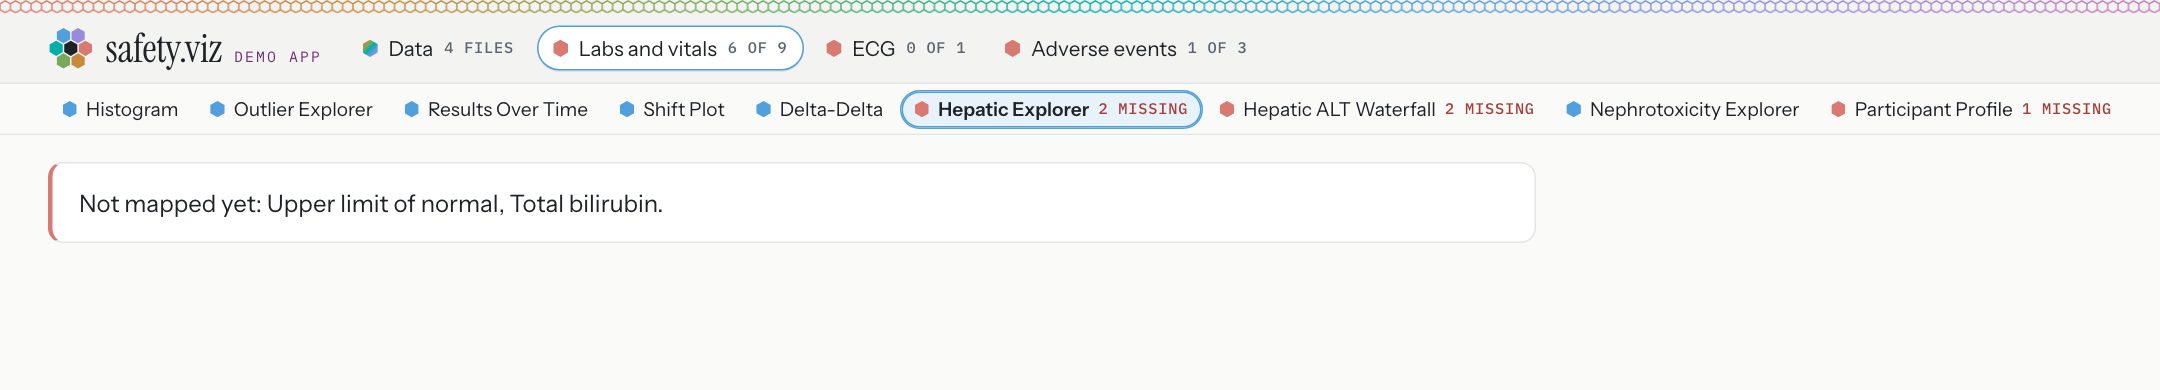Select the Labs and vitals tab

(x=670, y=48)
